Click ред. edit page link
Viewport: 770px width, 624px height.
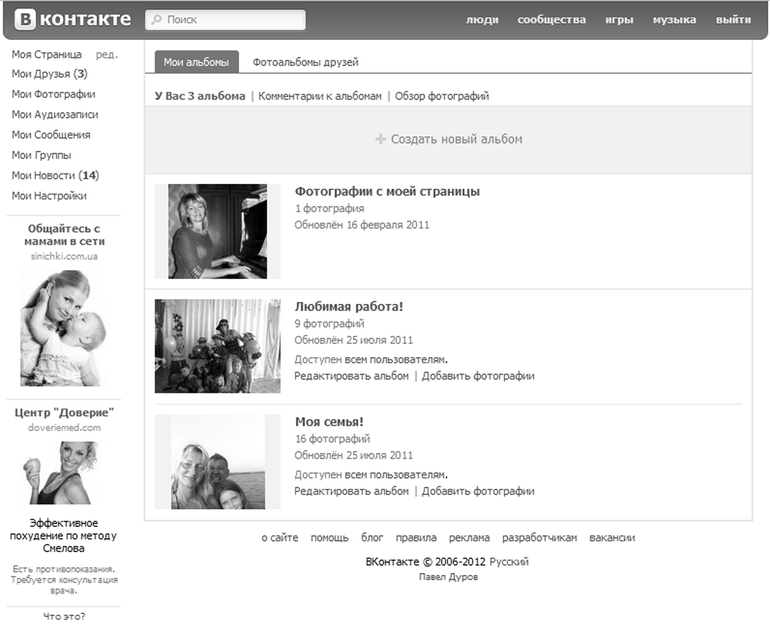[x=107, y=54]
